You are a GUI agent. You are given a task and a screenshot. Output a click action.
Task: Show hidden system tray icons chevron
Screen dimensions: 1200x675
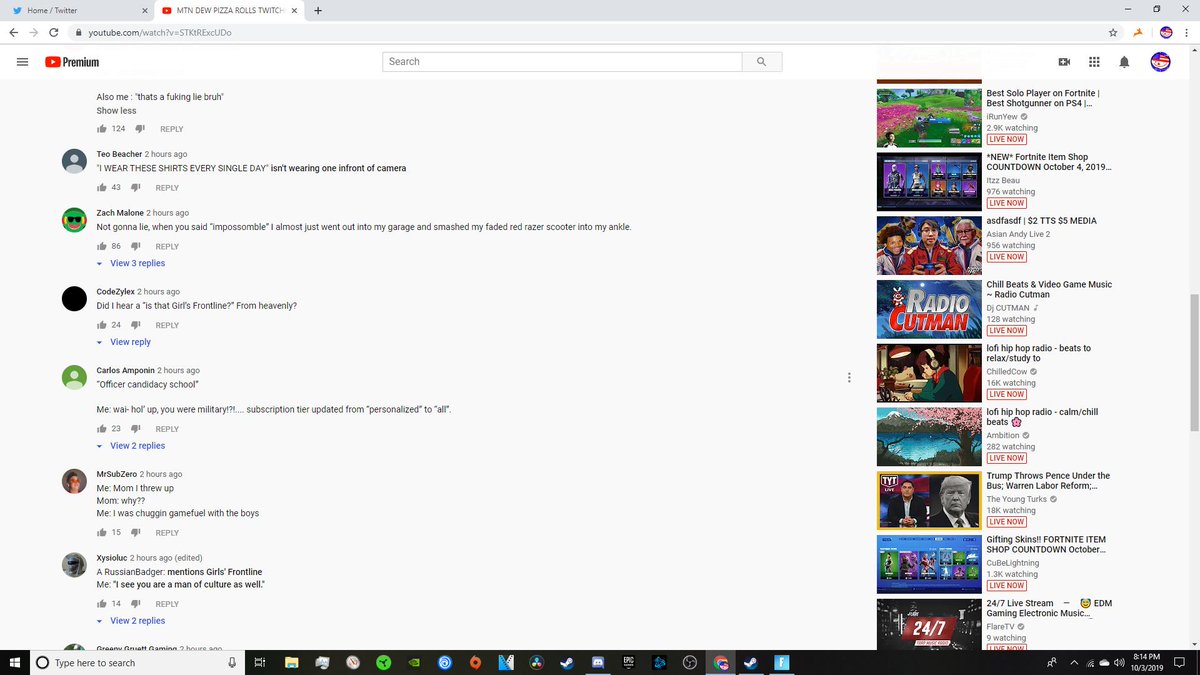(1075, 662)
